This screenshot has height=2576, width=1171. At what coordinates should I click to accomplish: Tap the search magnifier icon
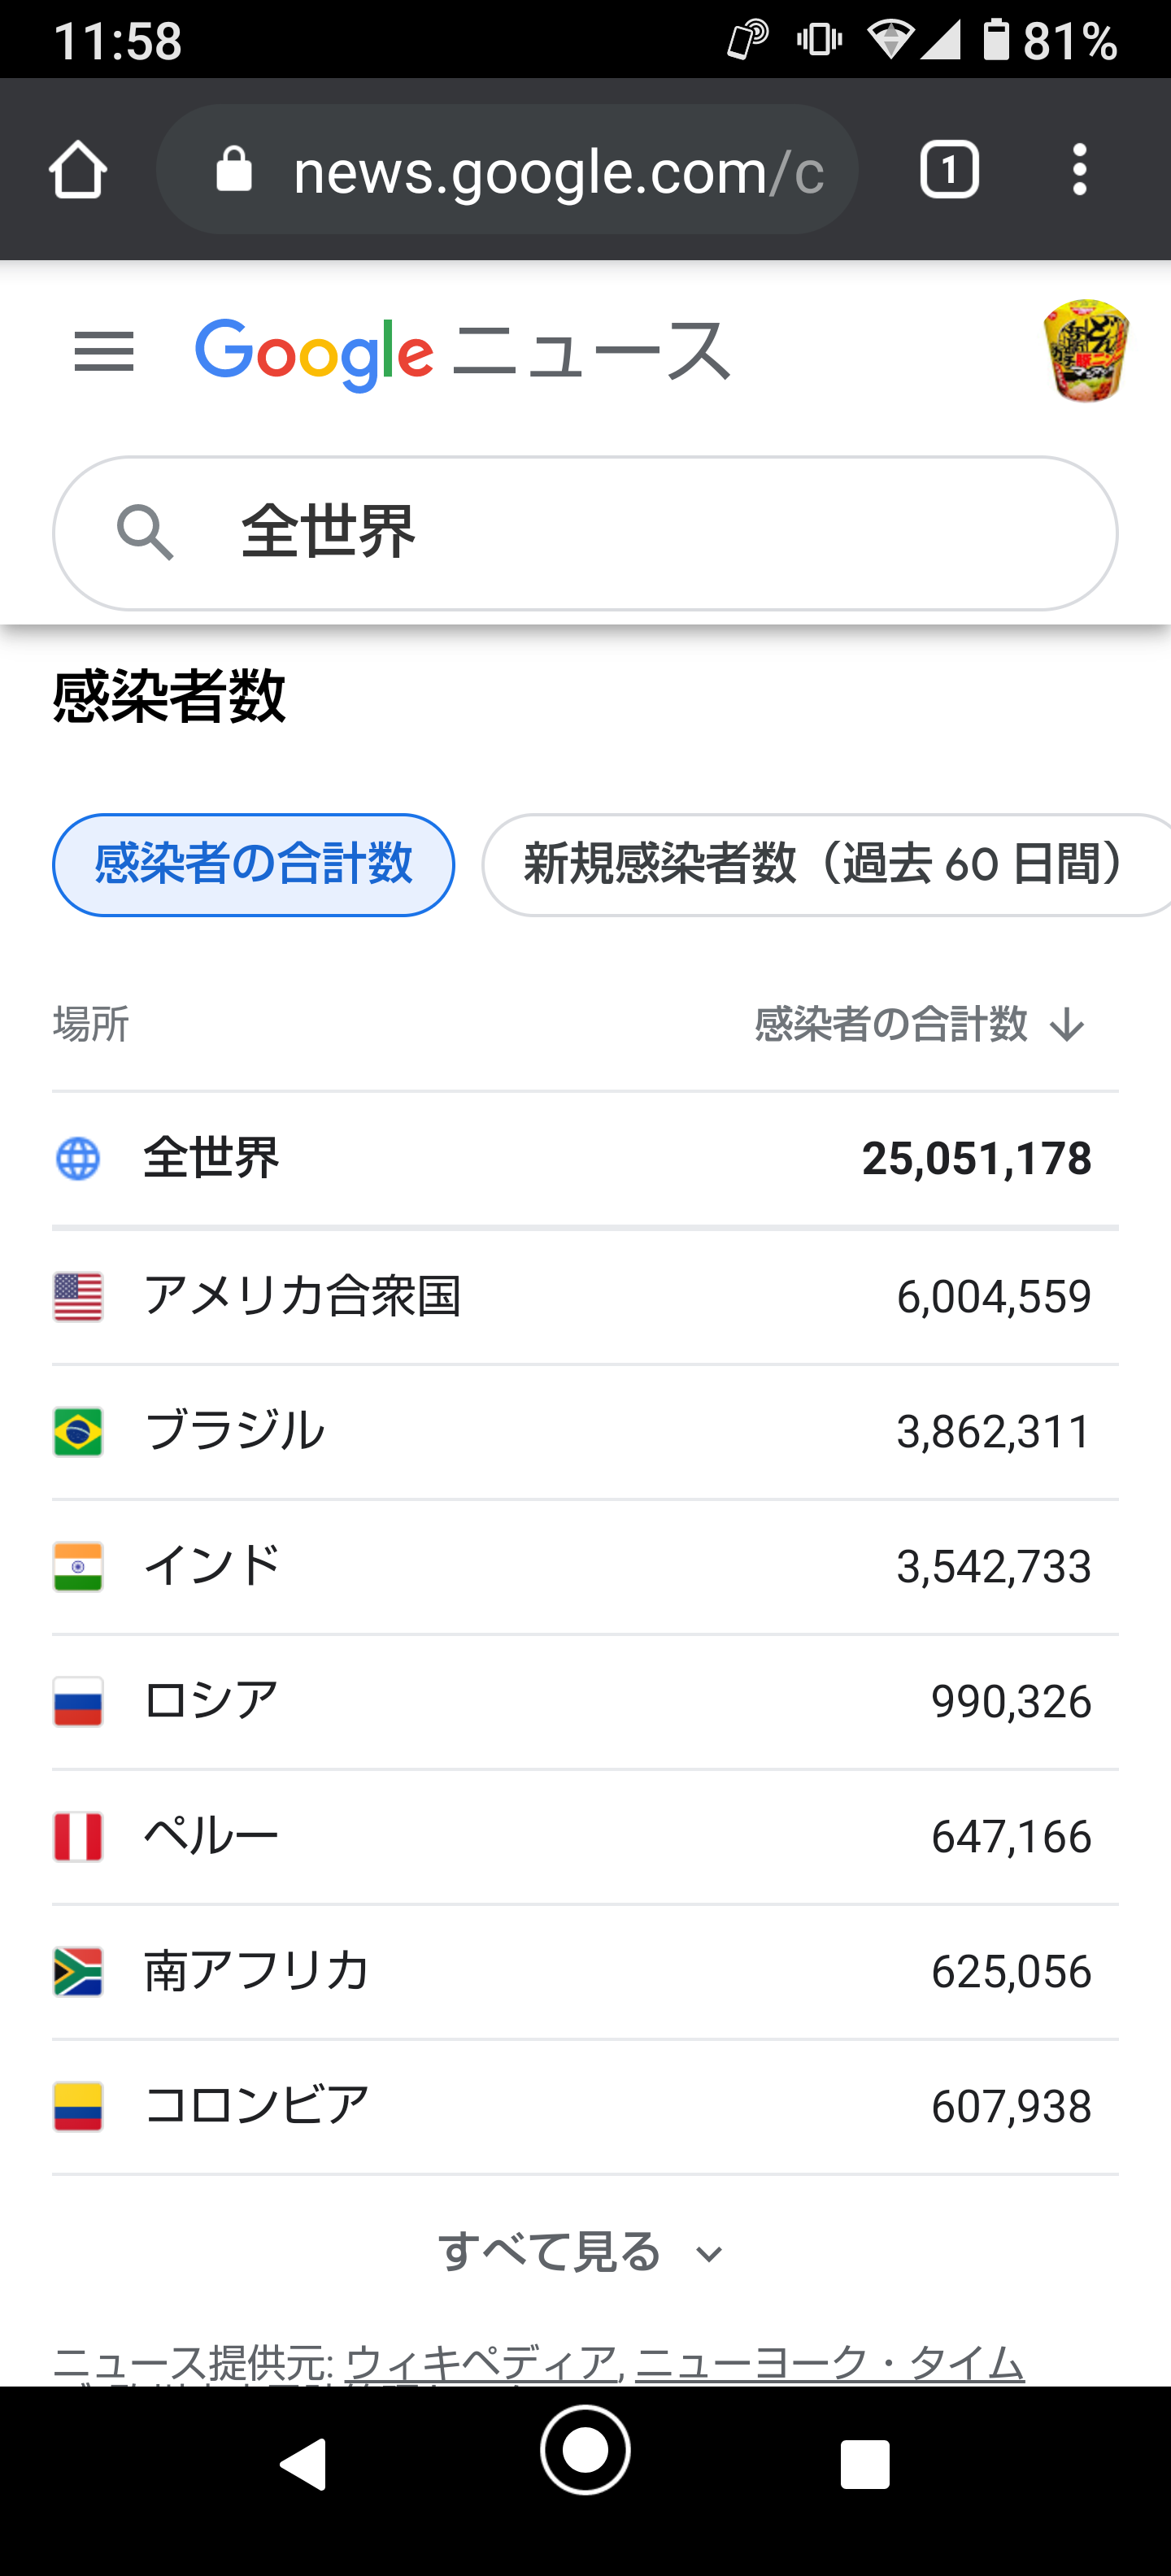145,532
